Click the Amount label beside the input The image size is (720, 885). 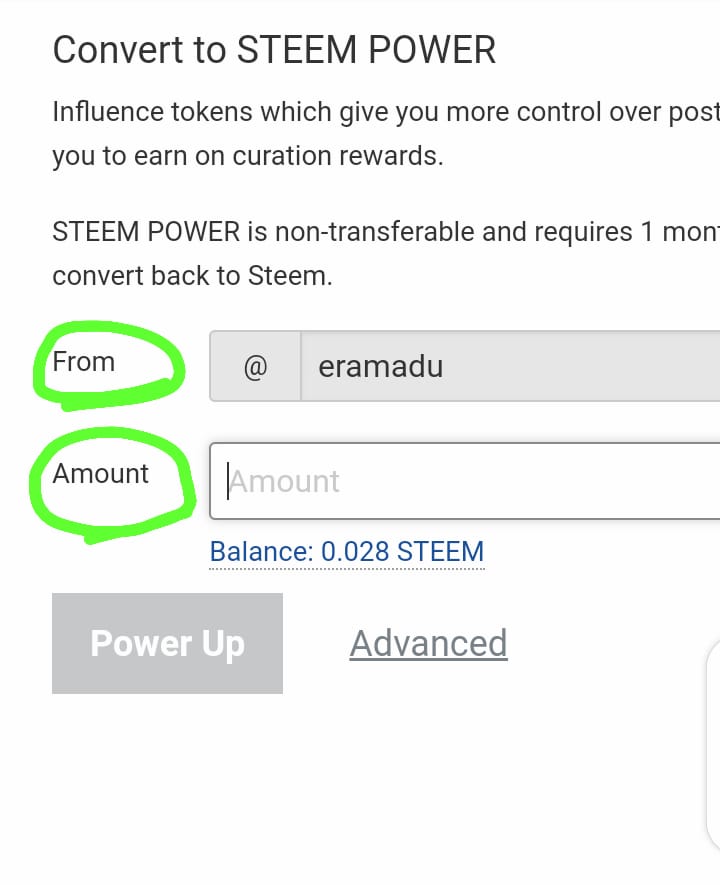point(100,473)
